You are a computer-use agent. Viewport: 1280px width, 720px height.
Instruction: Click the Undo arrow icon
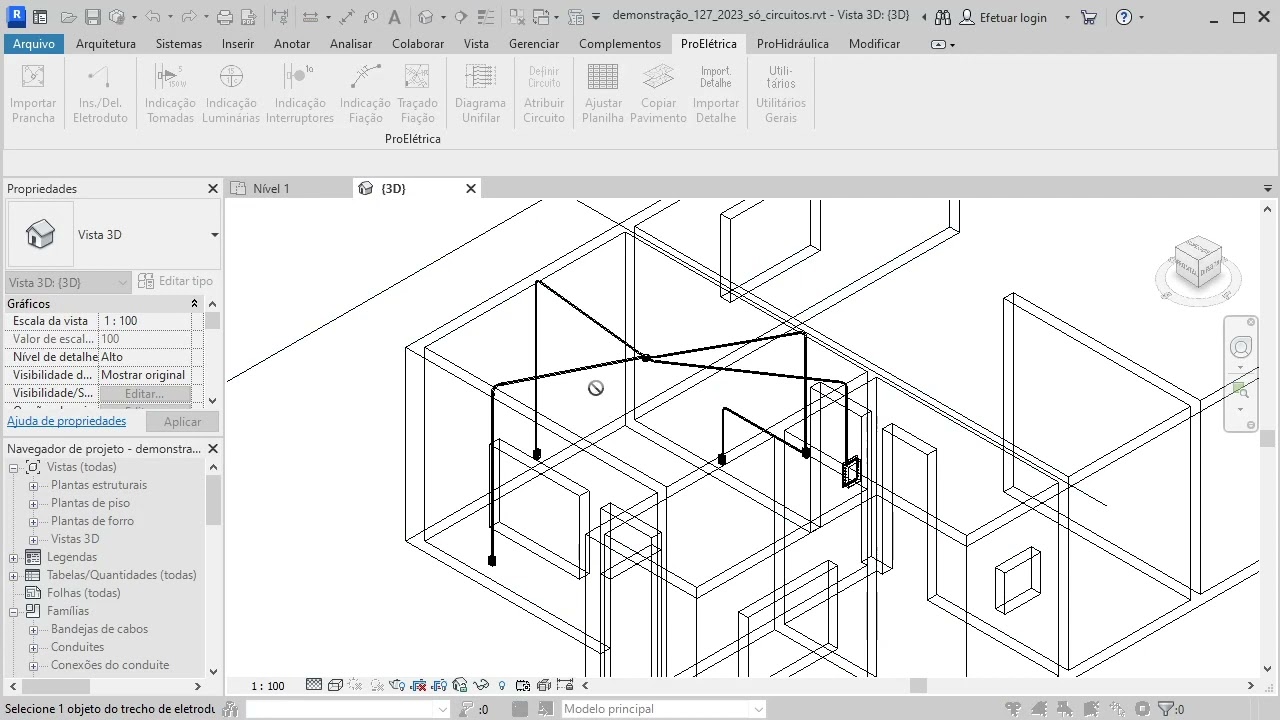coord(151,17)
